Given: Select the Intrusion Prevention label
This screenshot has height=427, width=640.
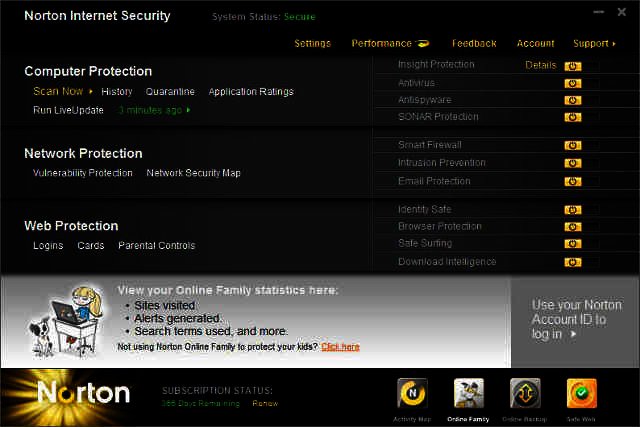Looking at the screenshot, I should pyautogui.click(x=442, y=163).
